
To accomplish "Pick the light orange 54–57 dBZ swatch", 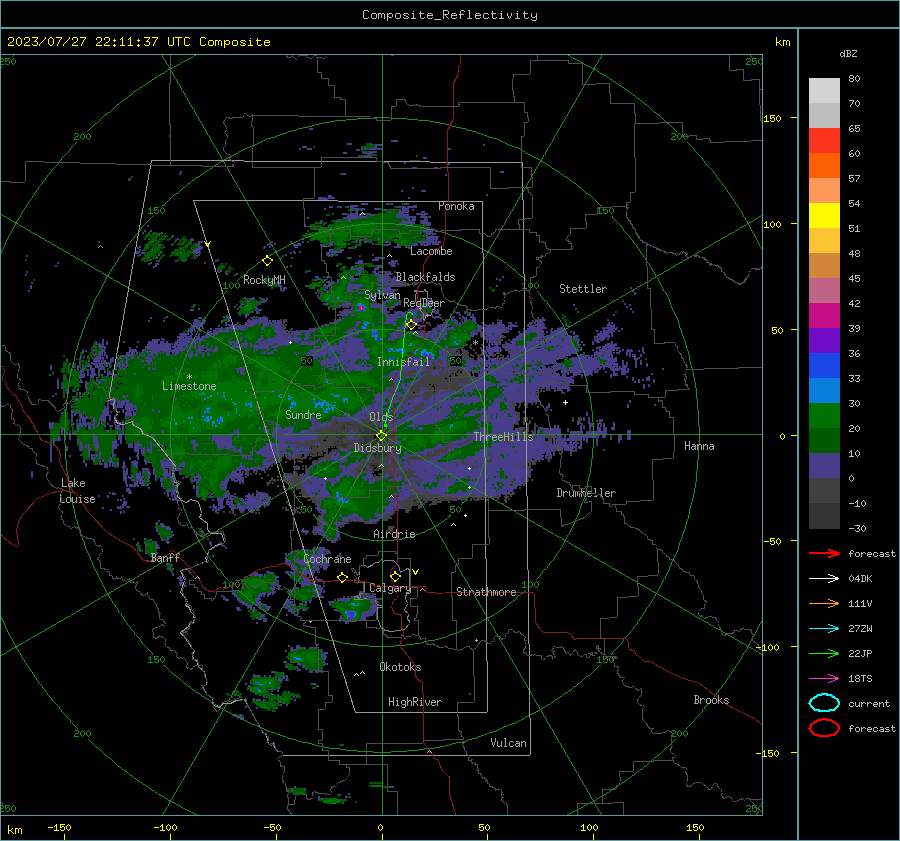I will click(x=824, y=190).
